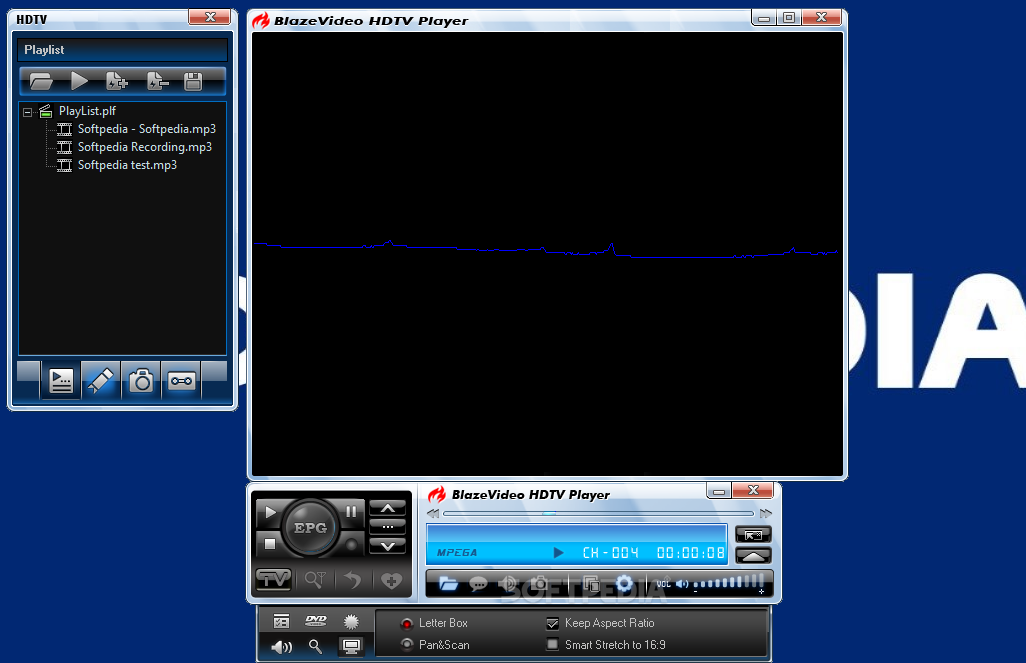Scan for channels with the antenna search icon
The image size is (1026, 663).
pos(315,580)
